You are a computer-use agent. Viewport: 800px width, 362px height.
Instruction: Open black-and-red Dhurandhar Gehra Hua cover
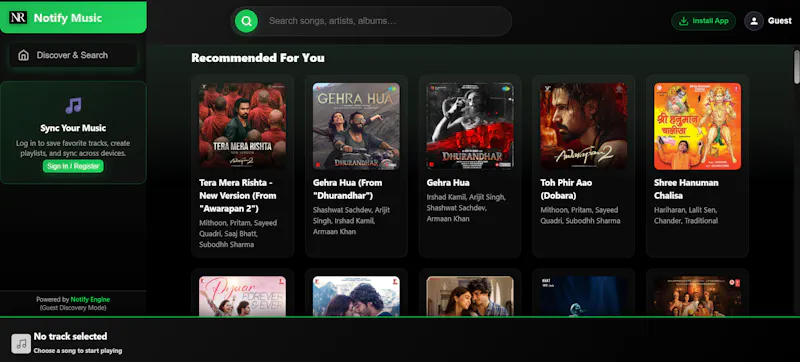[x=470, y=126]
